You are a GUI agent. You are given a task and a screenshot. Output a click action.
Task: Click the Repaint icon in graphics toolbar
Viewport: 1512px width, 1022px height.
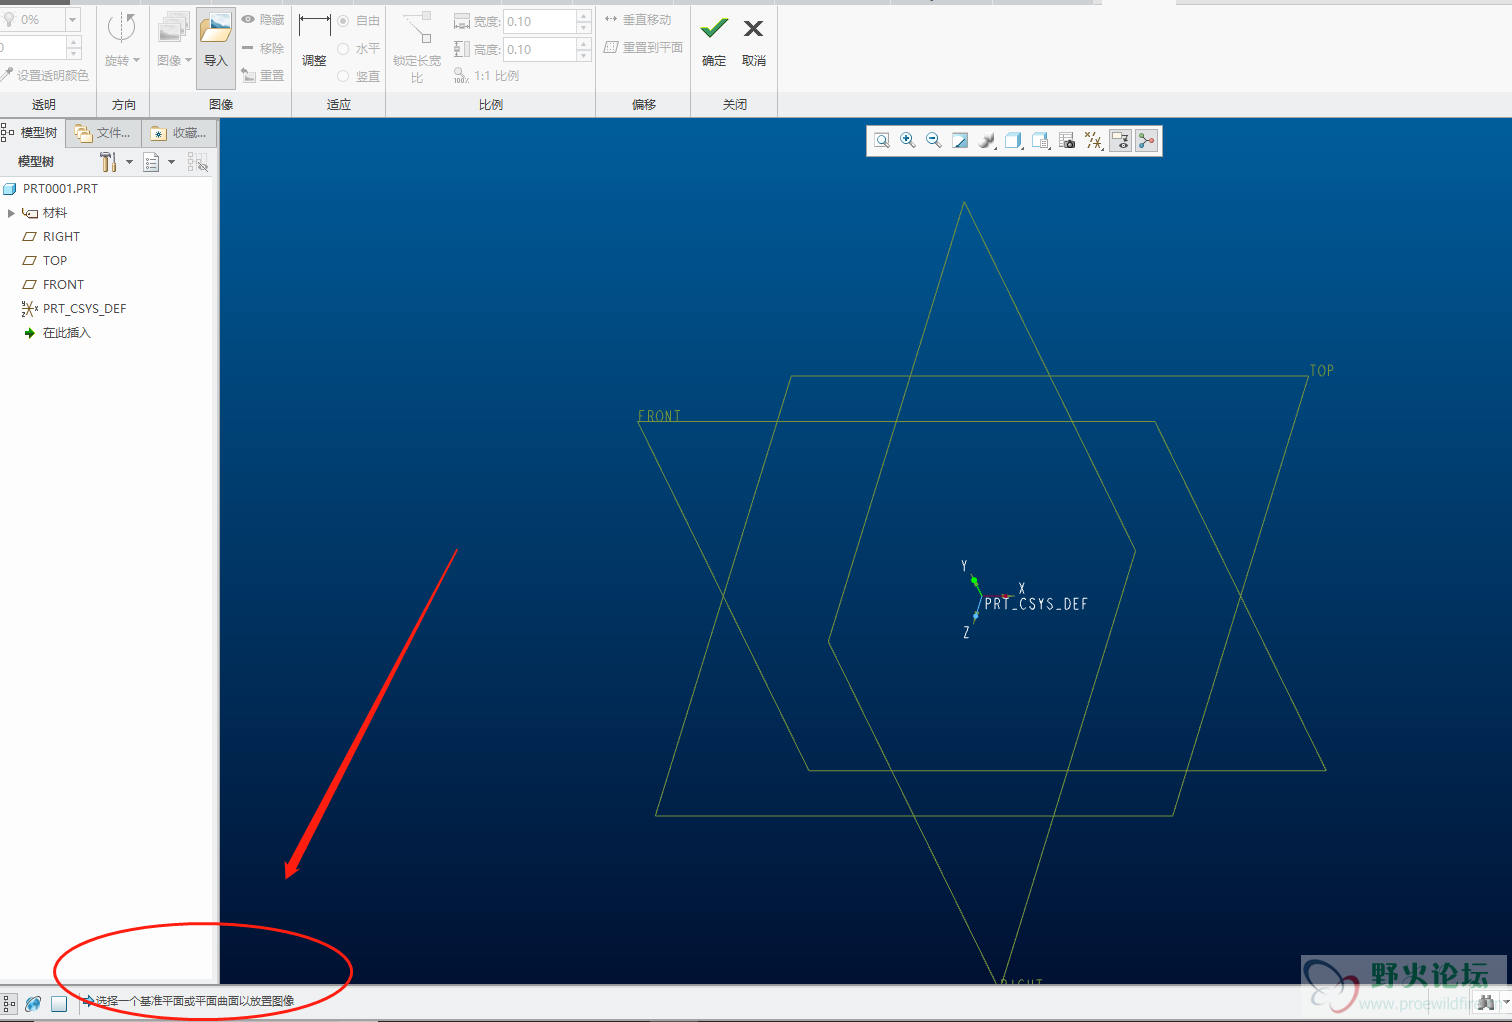click(960, 141)
